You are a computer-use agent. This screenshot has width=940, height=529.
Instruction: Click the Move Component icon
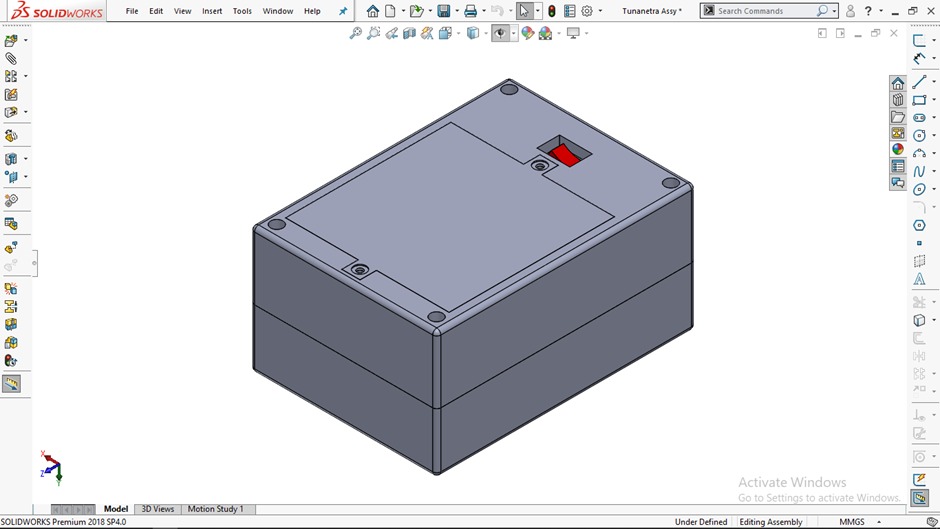click(11, 112)
